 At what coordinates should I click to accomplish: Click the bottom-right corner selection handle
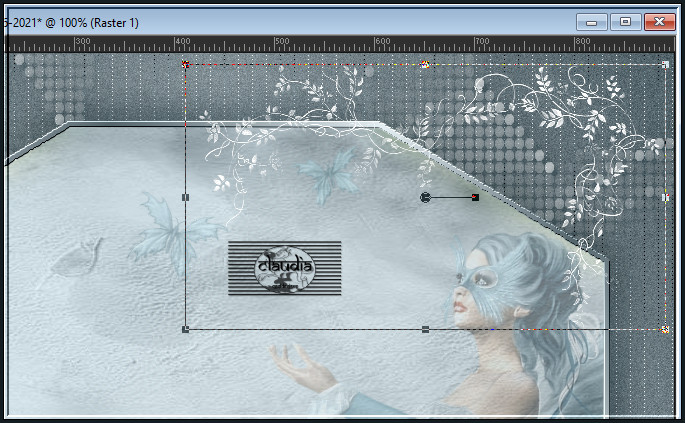tap(665, 329)
